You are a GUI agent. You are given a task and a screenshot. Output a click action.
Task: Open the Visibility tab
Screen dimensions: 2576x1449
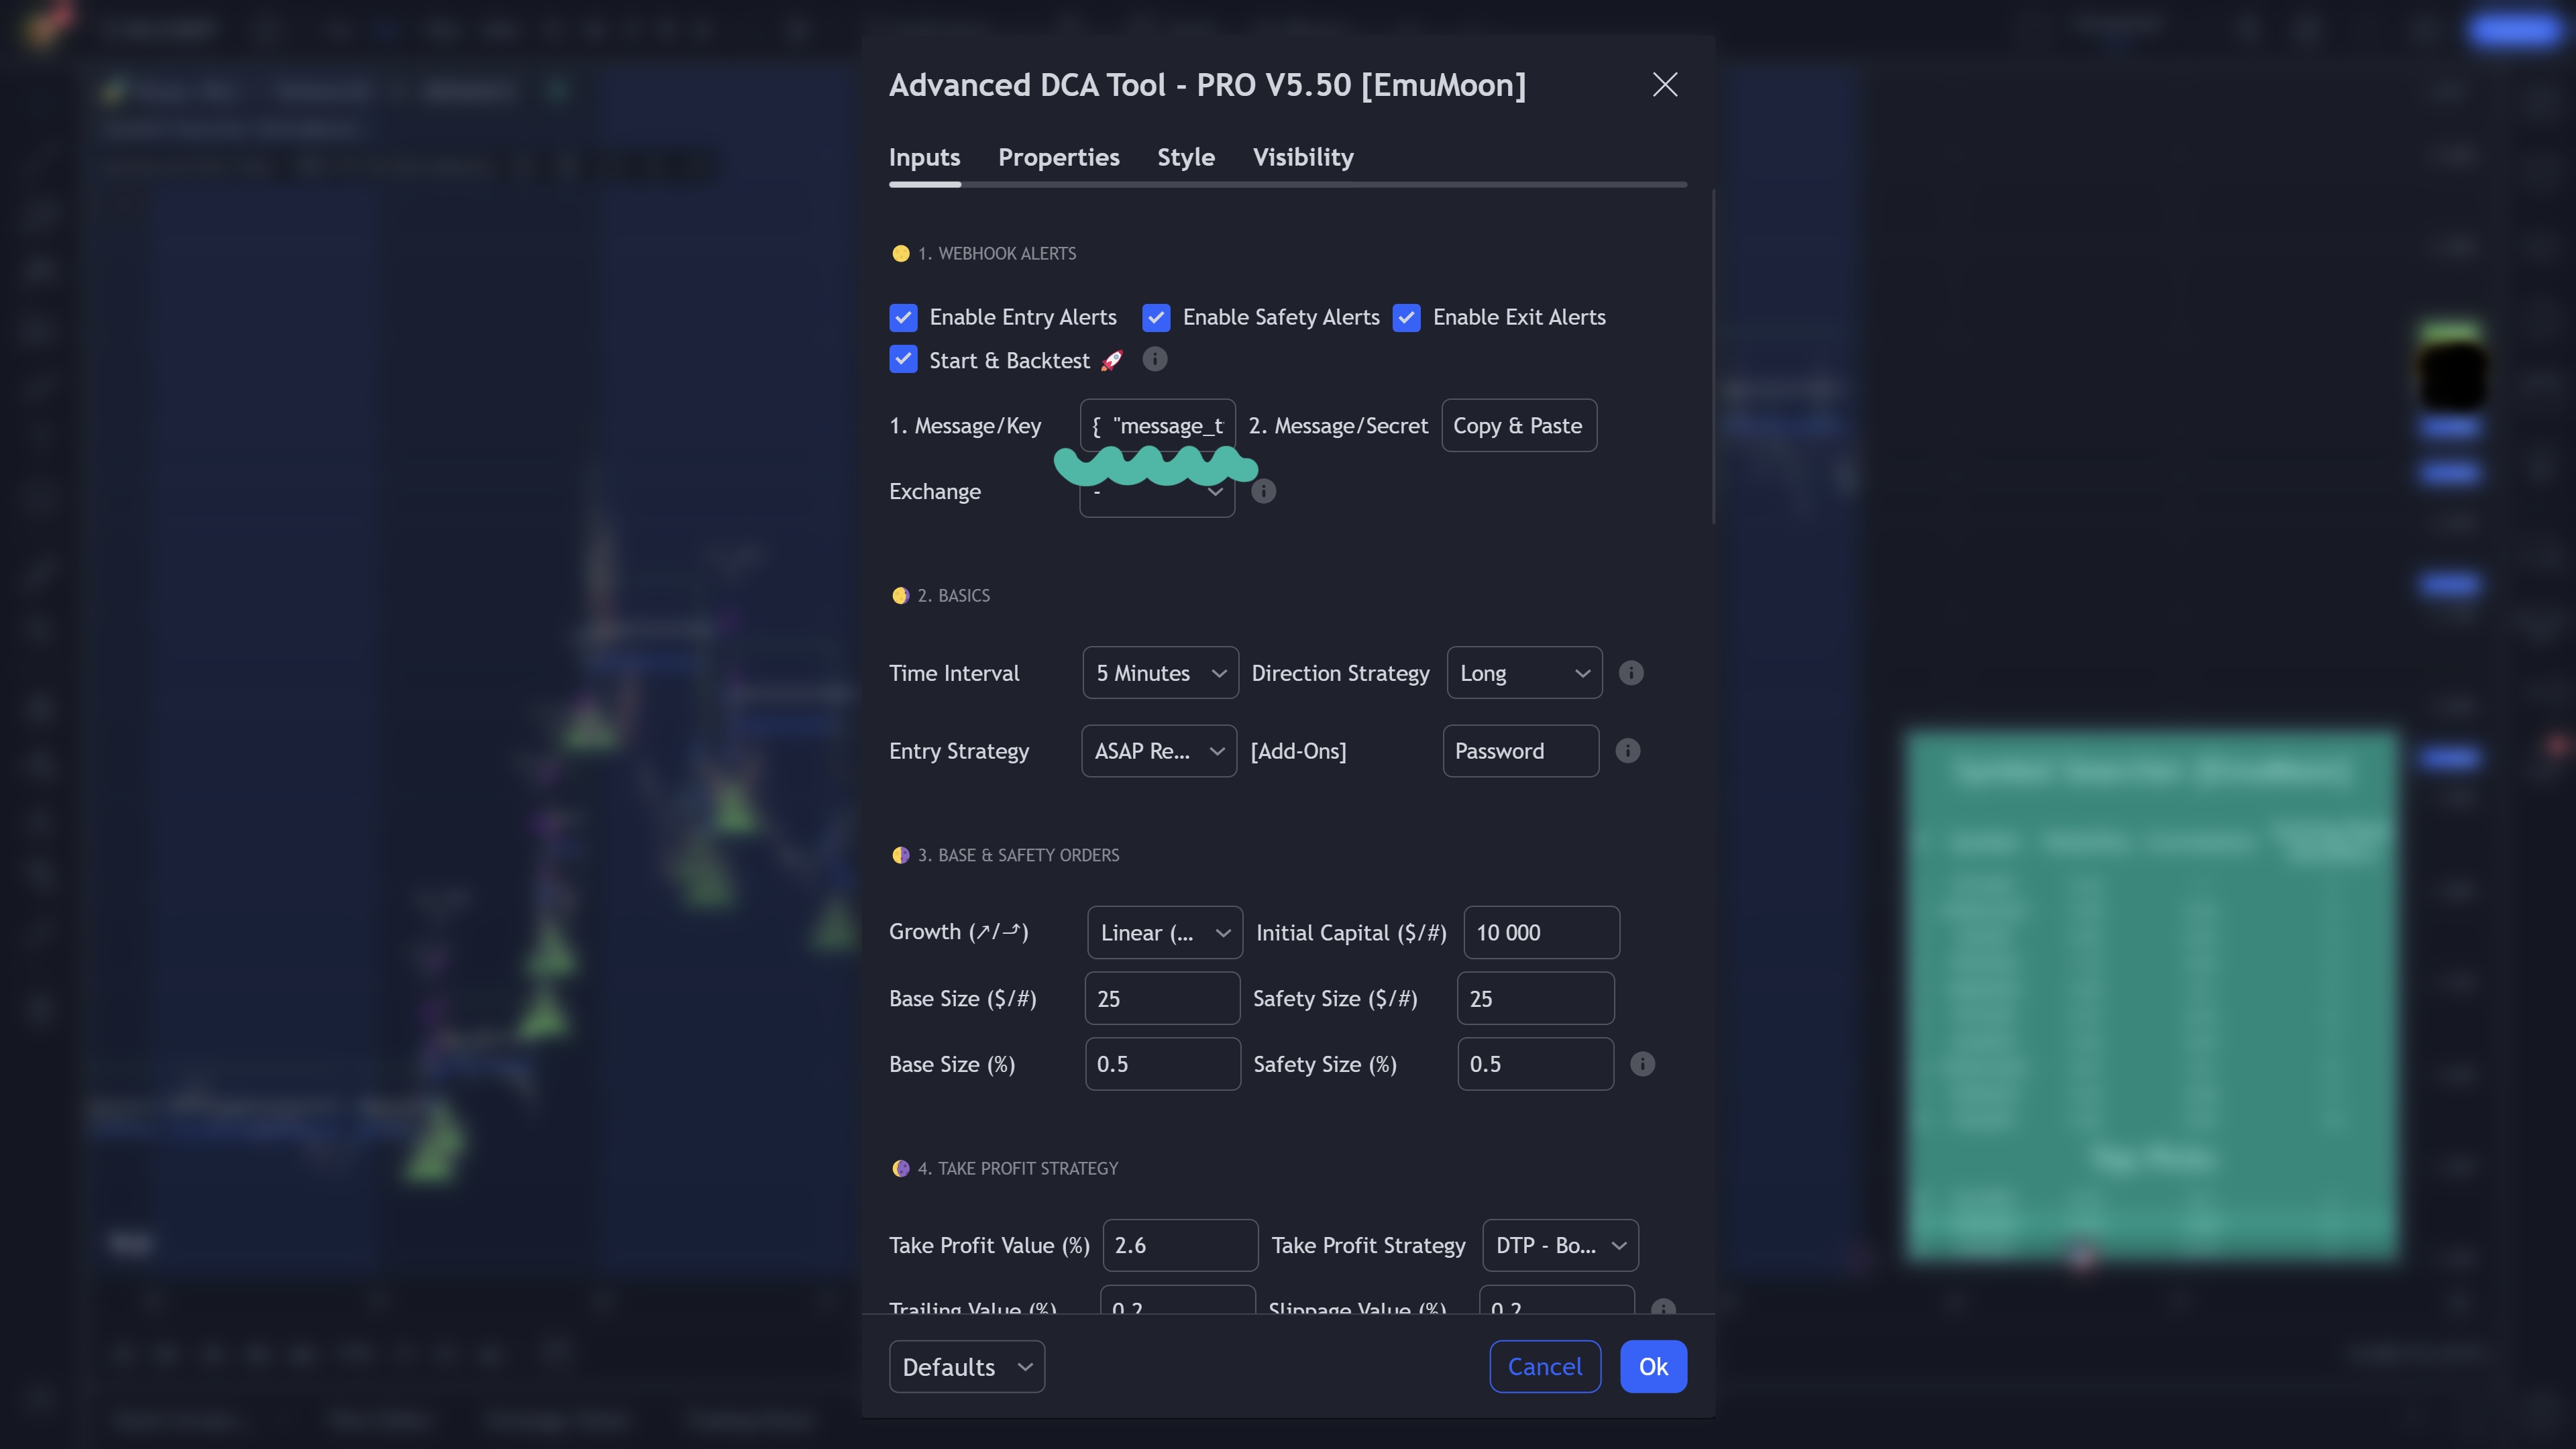[x=1302, y=157]
